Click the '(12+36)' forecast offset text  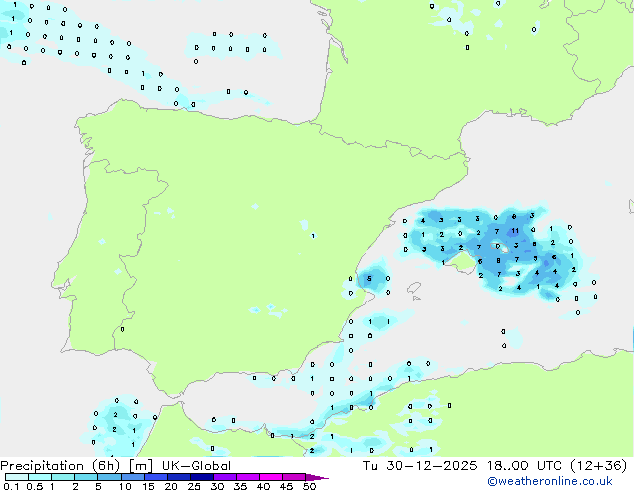pos(599,466)
